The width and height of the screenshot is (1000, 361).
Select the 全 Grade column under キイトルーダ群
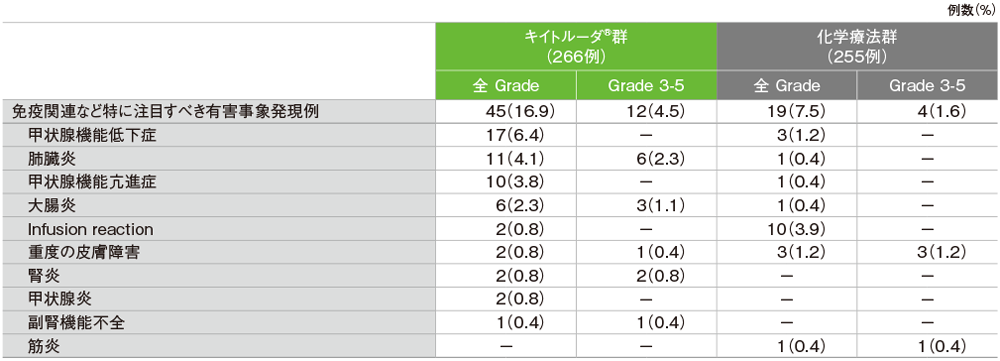506,85
